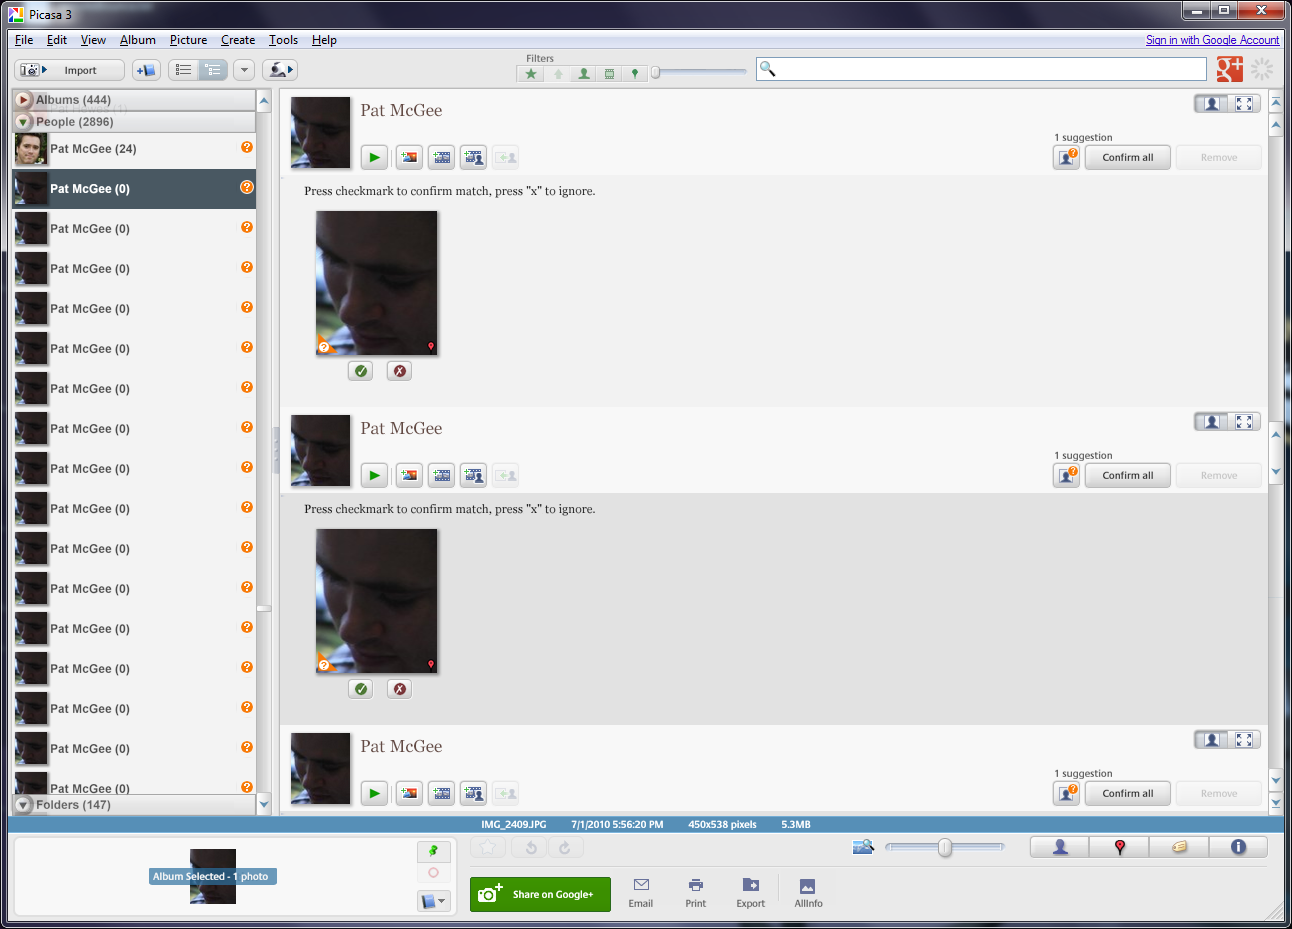Select the first suggested face thumbnail
Screen dimensions: 1292x929
pyautogui.click(x=377, y=283)
